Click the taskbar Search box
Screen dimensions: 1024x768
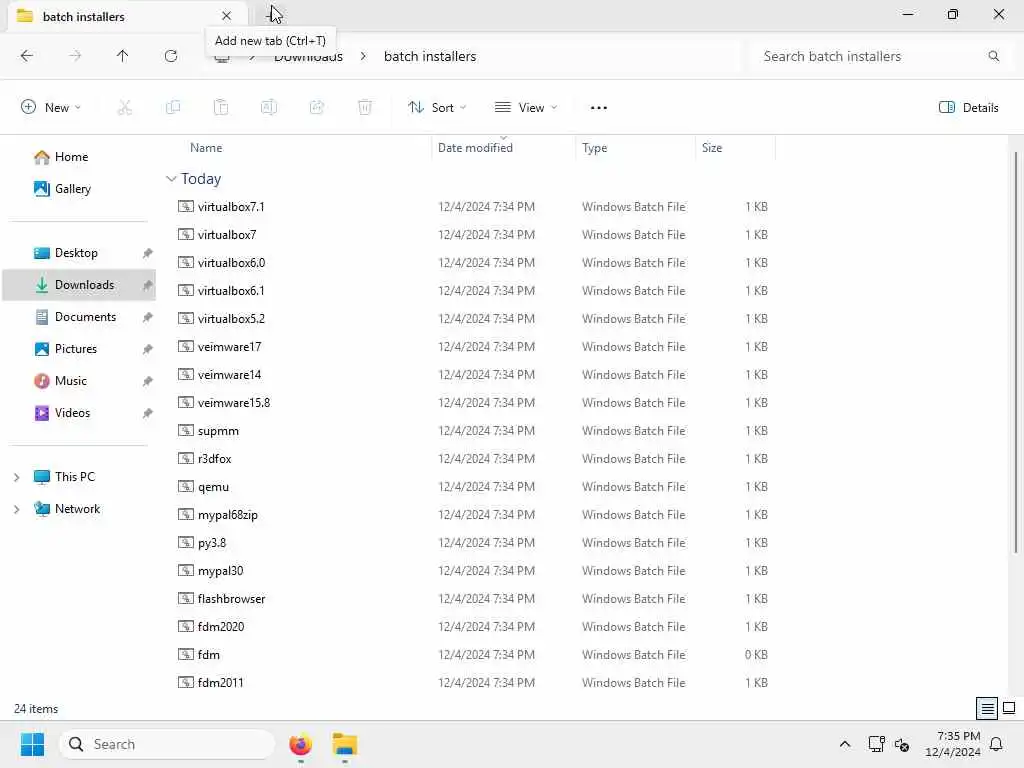[x=167, y=744]
